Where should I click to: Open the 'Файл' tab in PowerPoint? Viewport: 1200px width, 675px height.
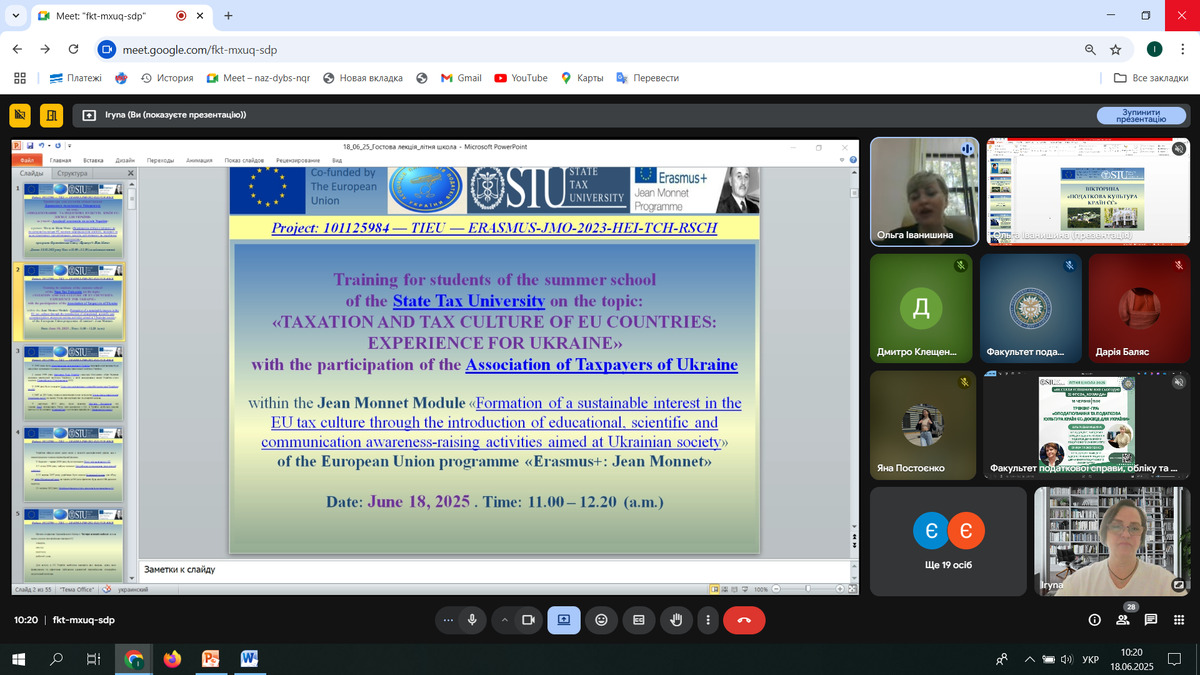[27, 160]
